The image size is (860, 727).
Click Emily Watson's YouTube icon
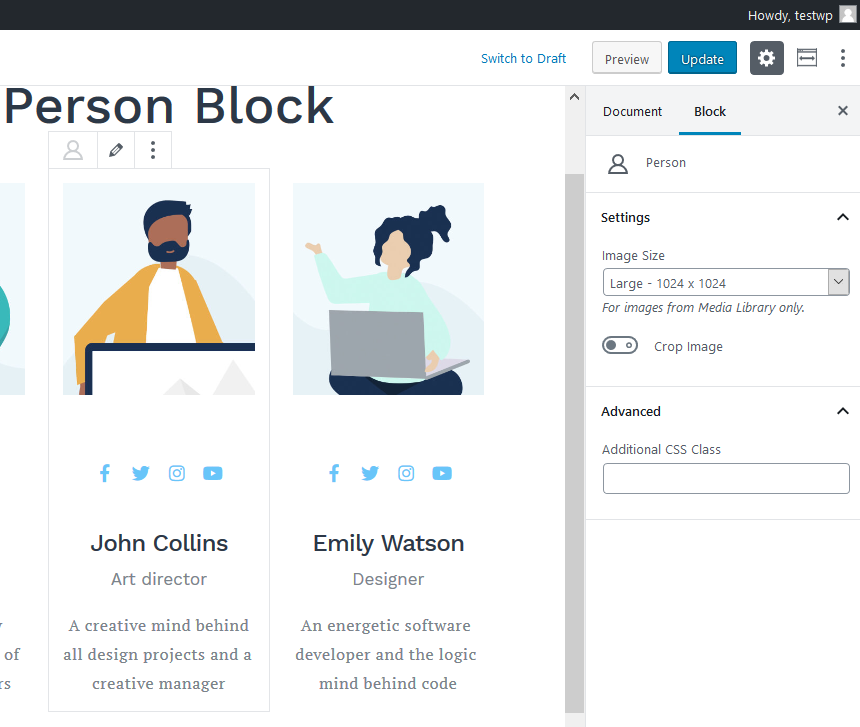coord(442,473)
